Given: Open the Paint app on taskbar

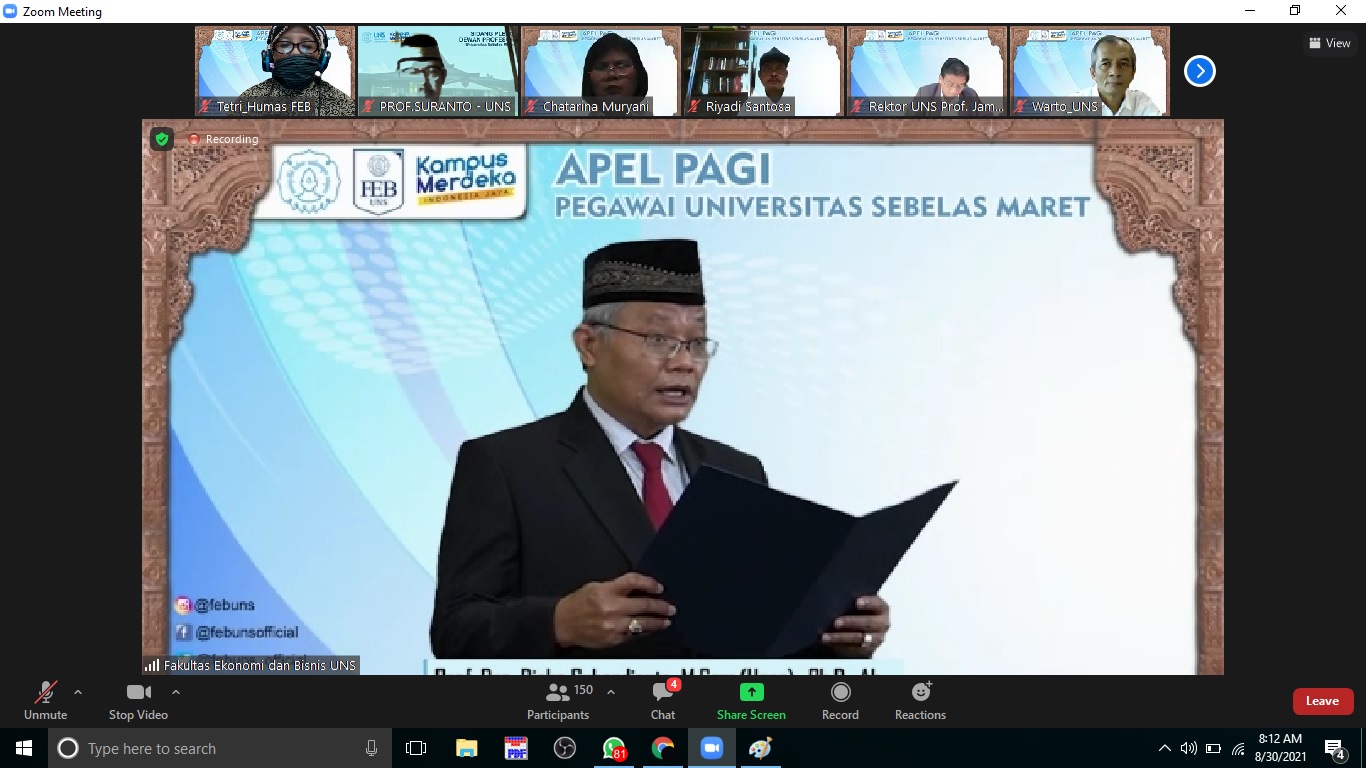Looking at the screenshot, I should [x=760, y=748].
